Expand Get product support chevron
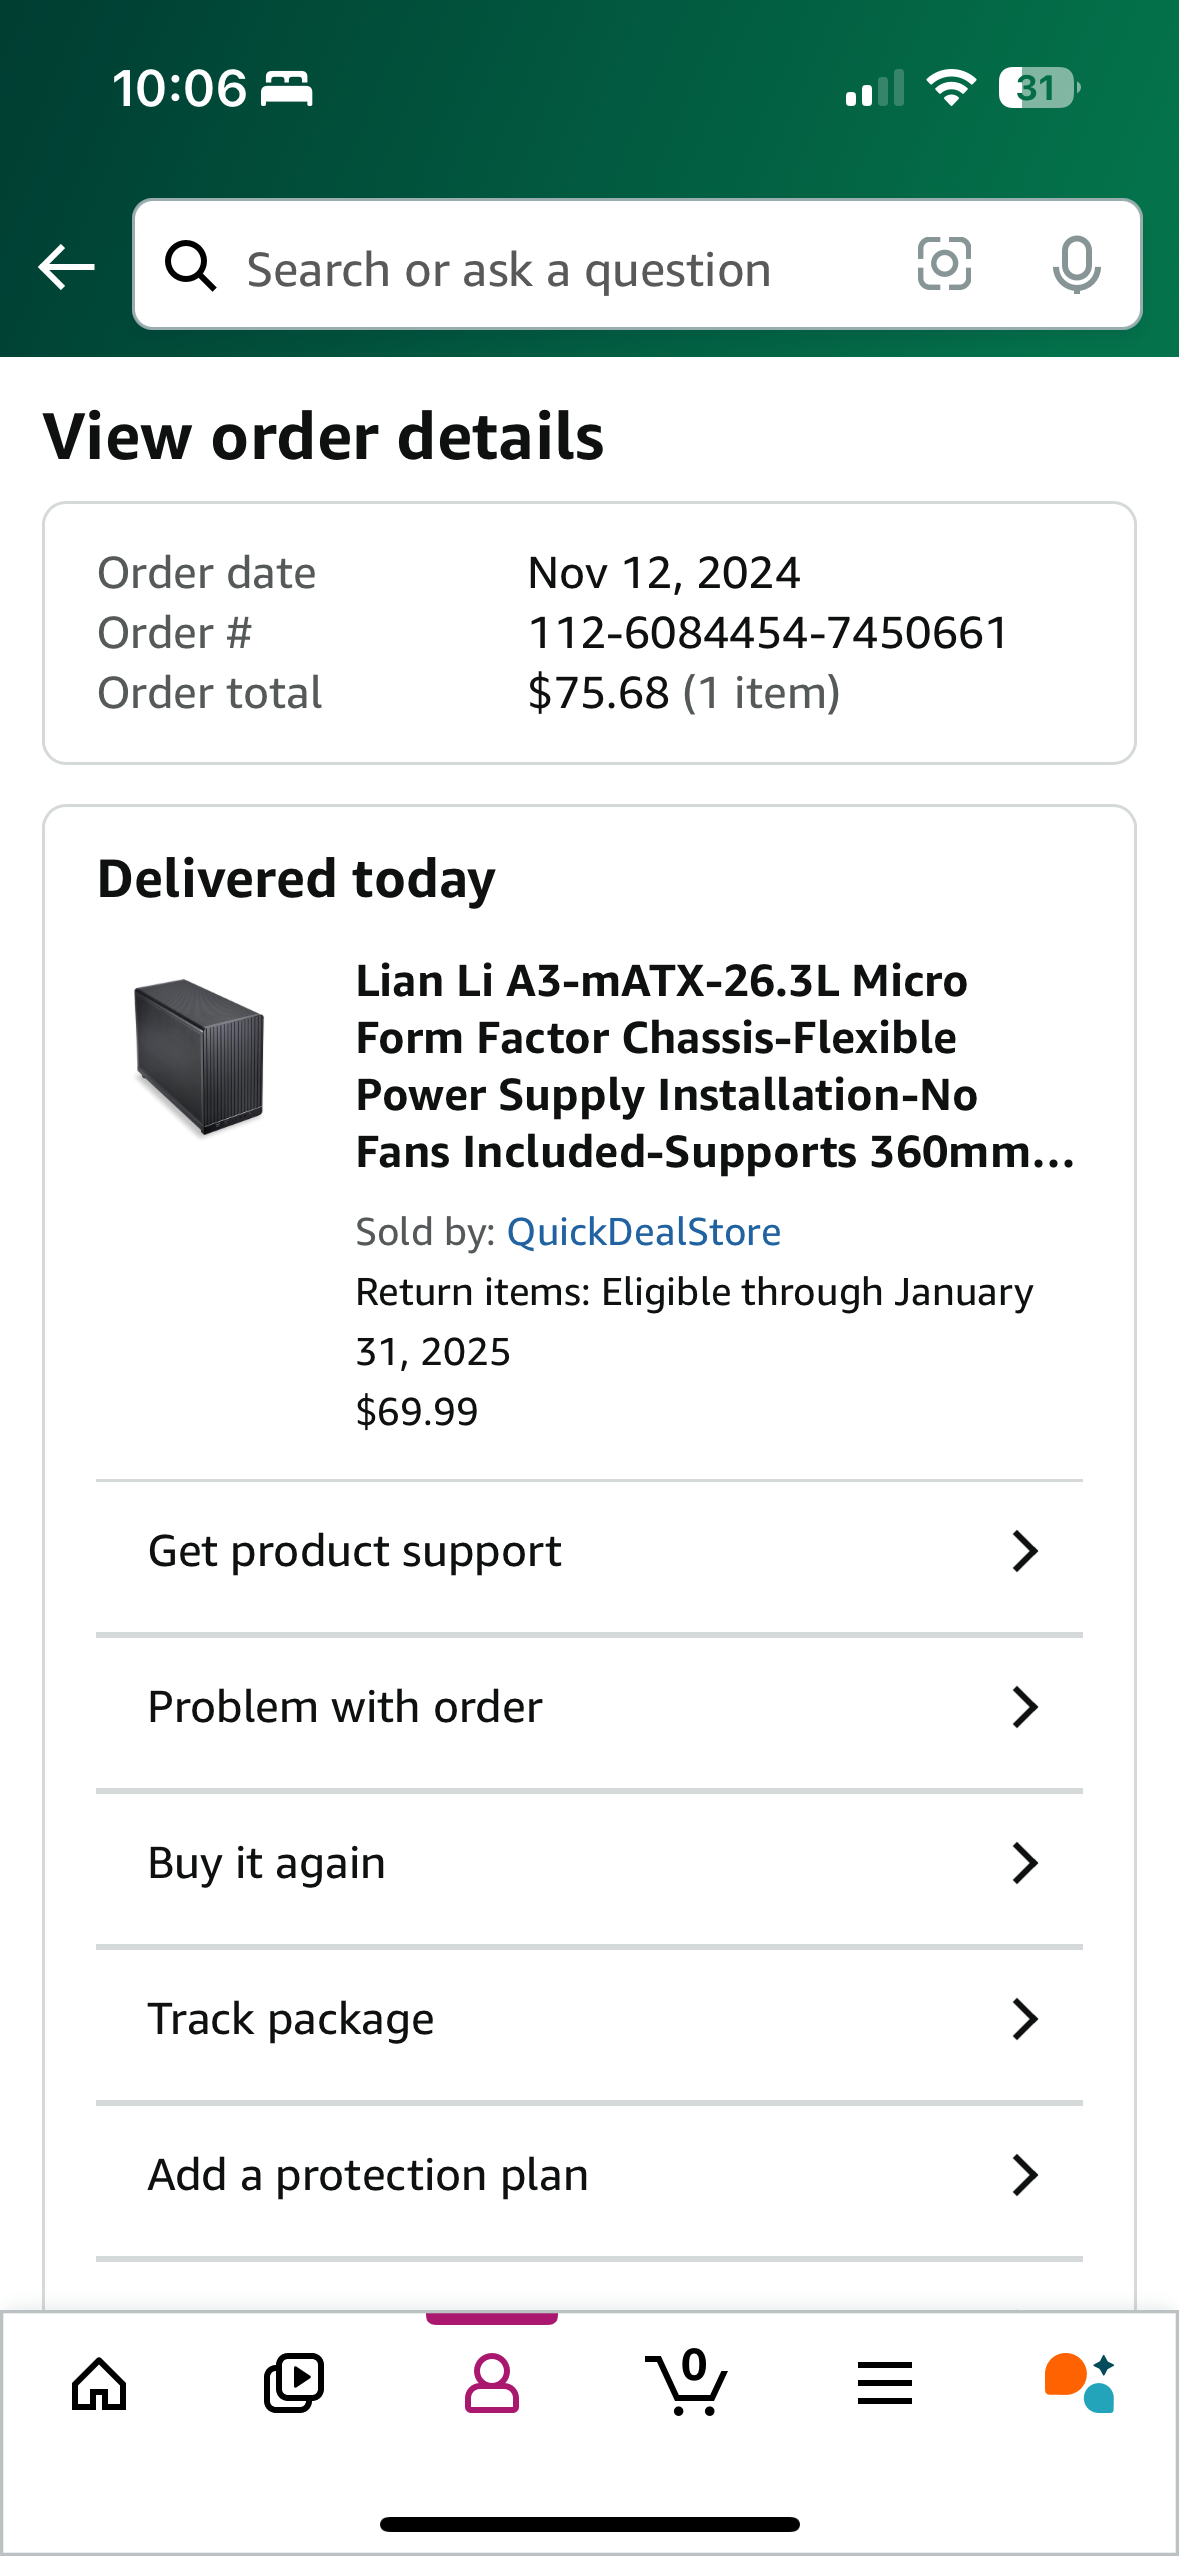Viewport: 1179px width, 2556px height. point(1025,1551)
